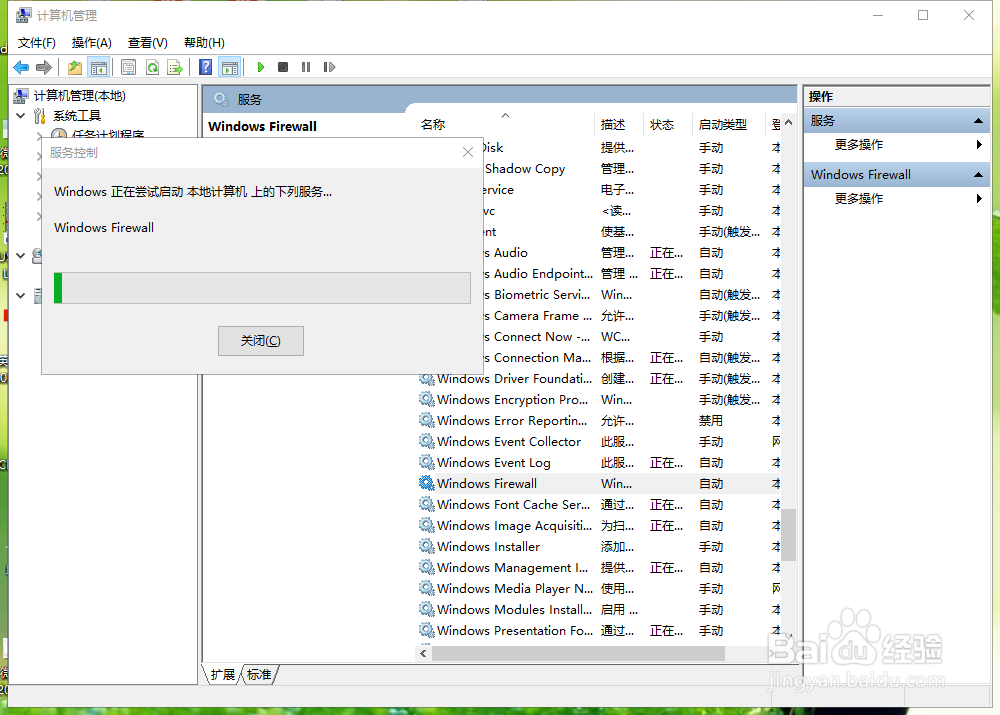This screenshot has height=715, width=1000.
Task: Select the Windows Driver Foundation service row
Action: click(x=598, y=378)
